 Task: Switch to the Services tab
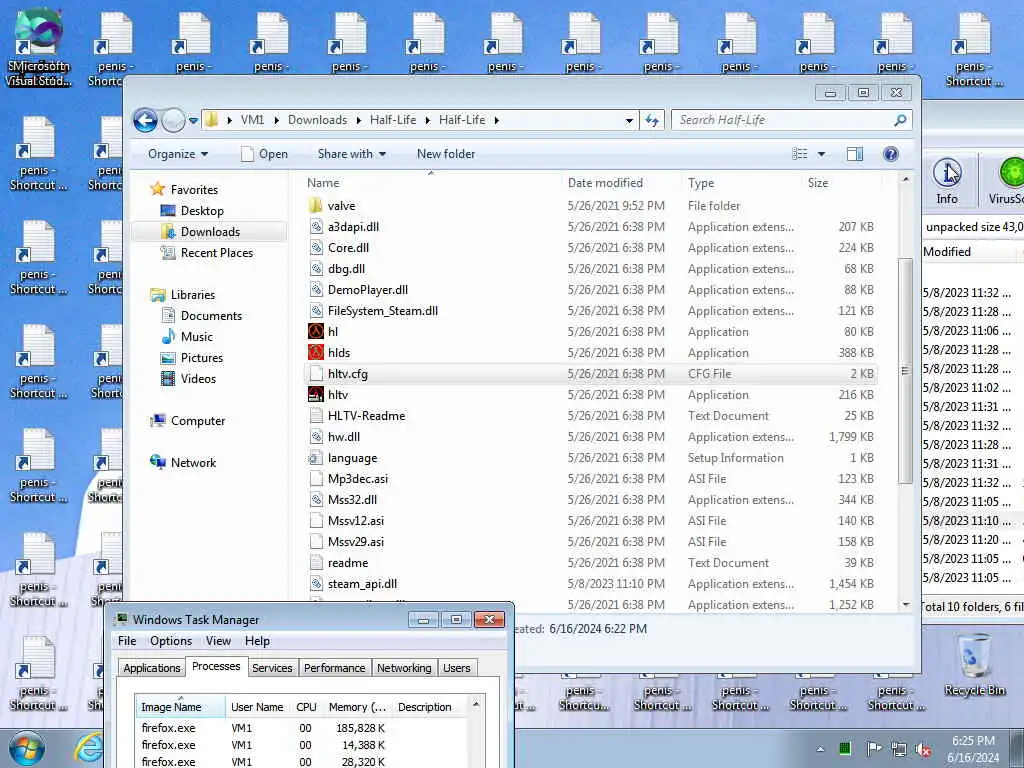coord(272,668)
